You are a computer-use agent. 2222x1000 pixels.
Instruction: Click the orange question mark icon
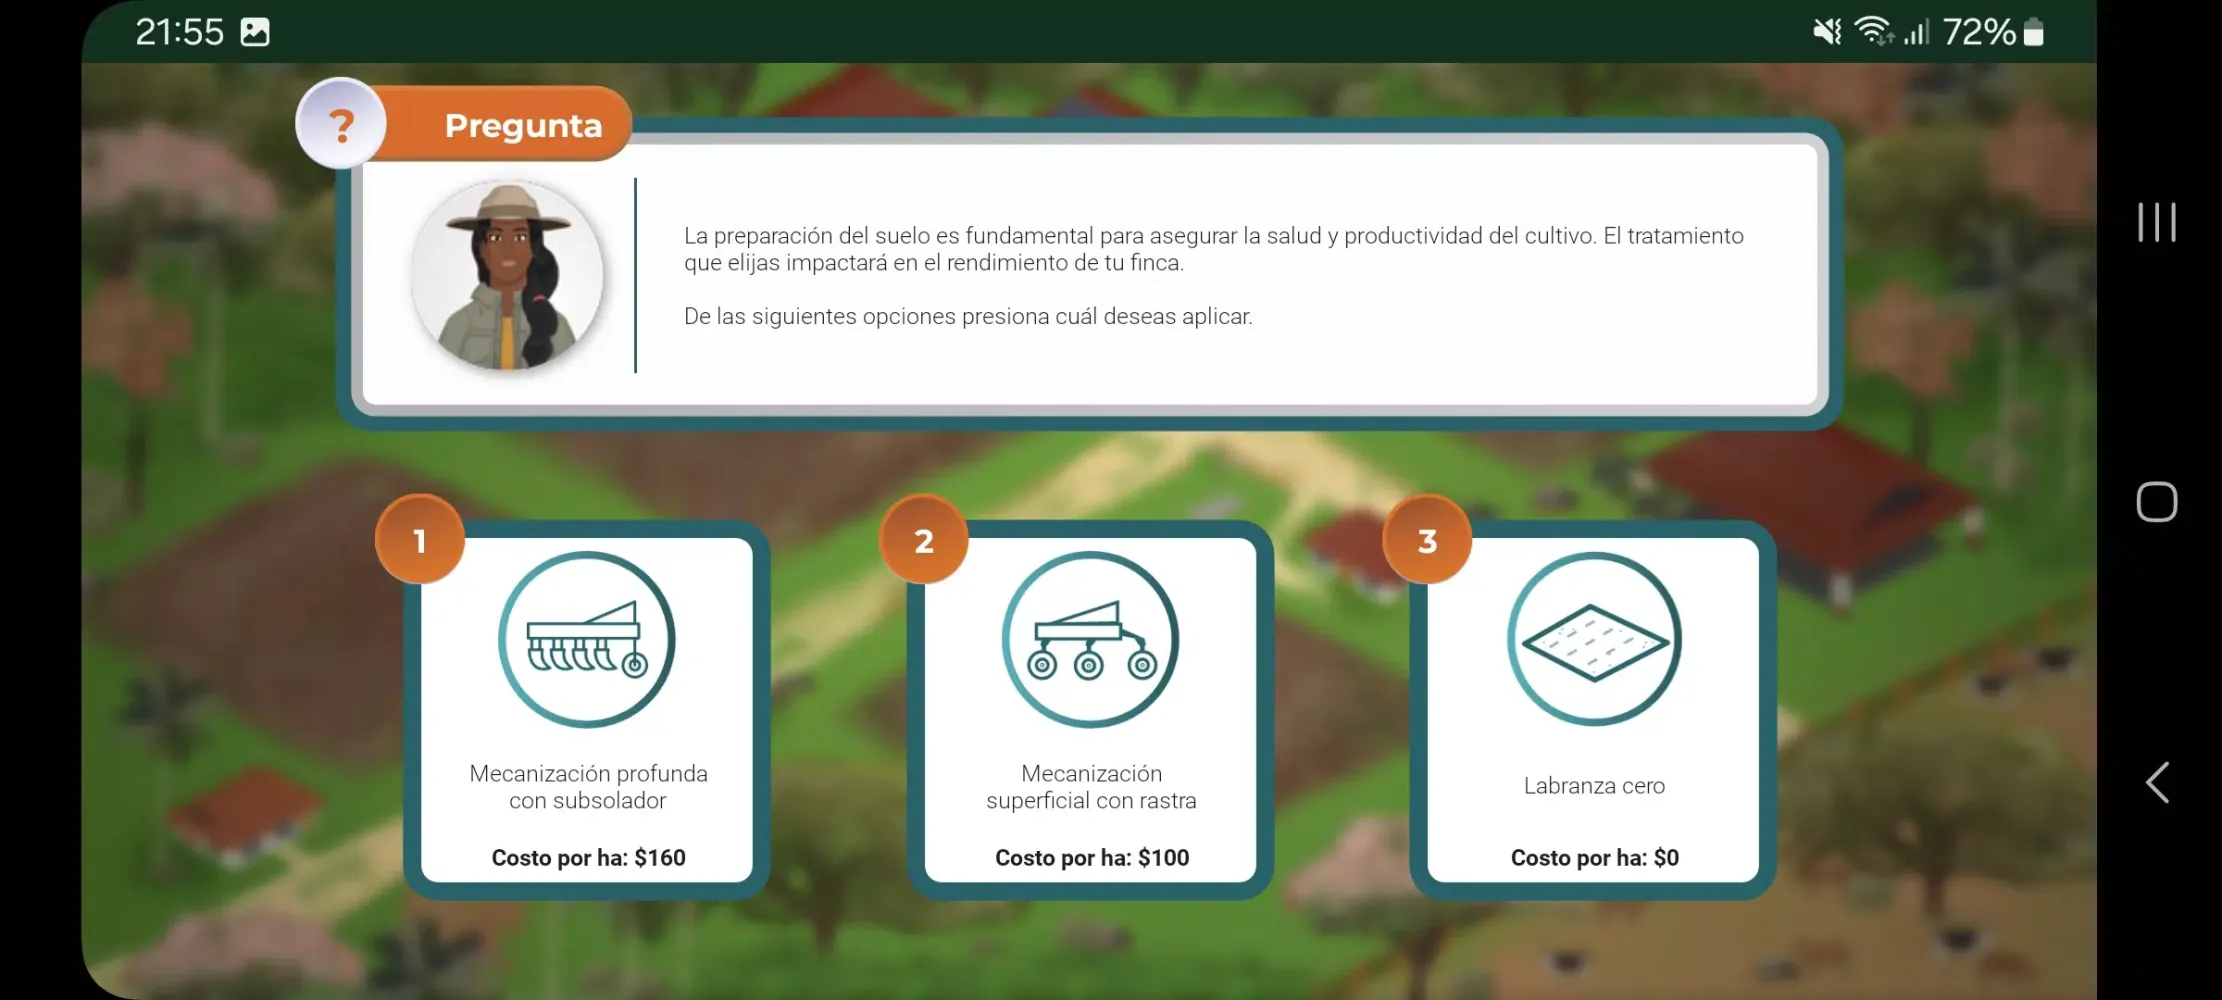point(341,125)
